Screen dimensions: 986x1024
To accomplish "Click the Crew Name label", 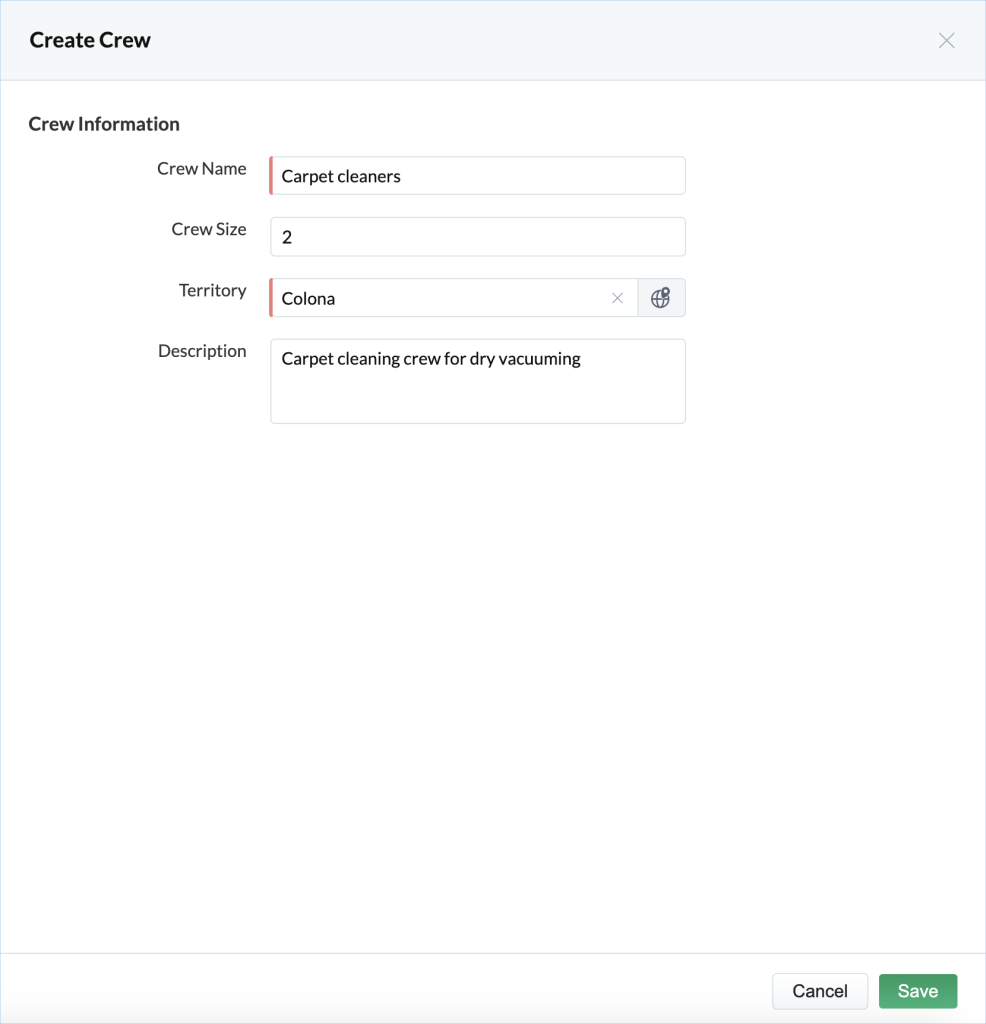I will pos(201,169).
